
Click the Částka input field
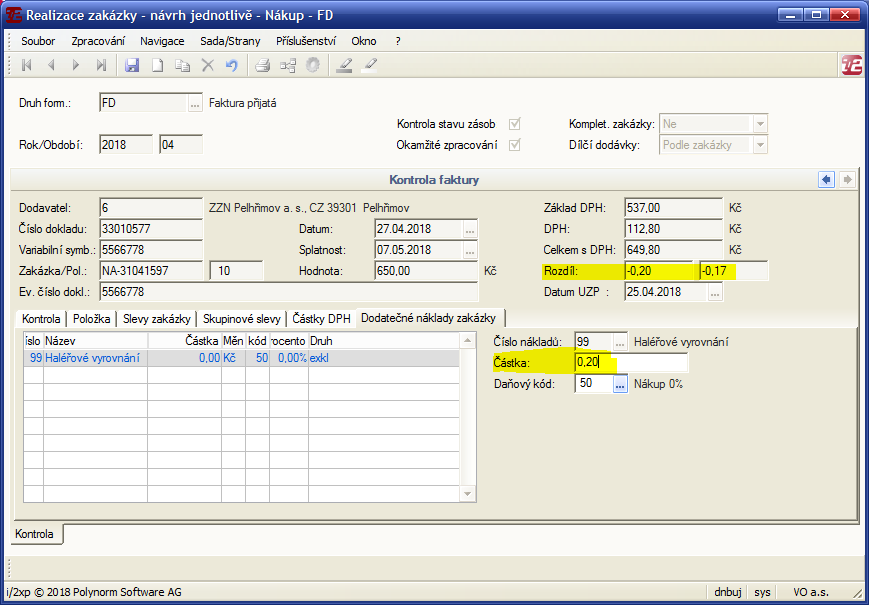coord(631,363)
